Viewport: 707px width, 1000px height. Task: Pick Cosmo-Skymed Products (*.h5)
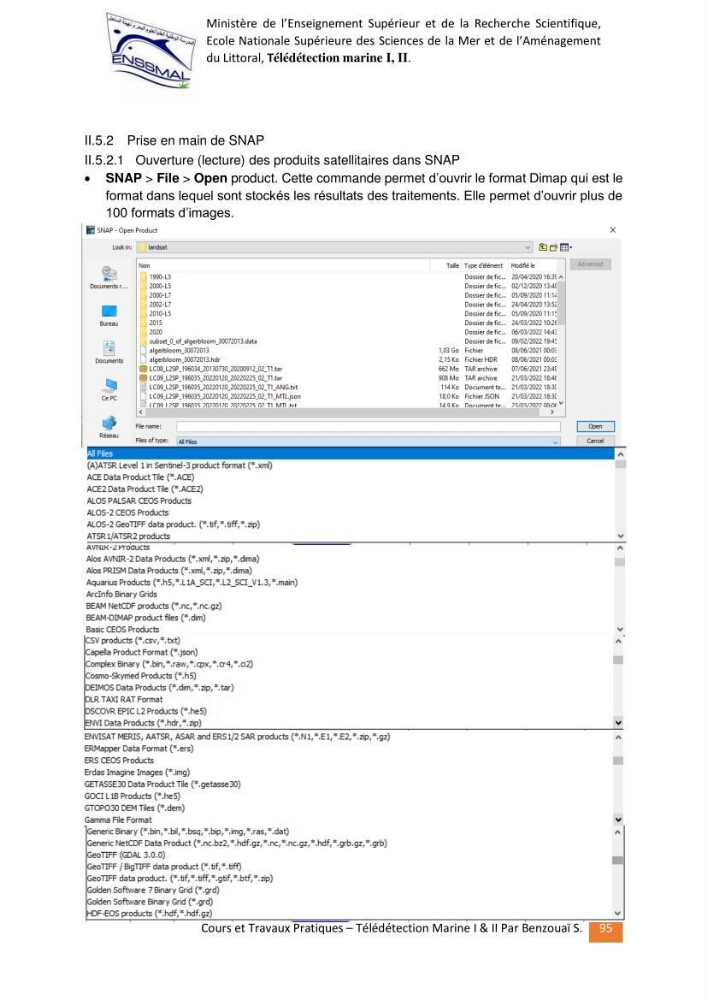pyautogui.click(x=140, y=676)
